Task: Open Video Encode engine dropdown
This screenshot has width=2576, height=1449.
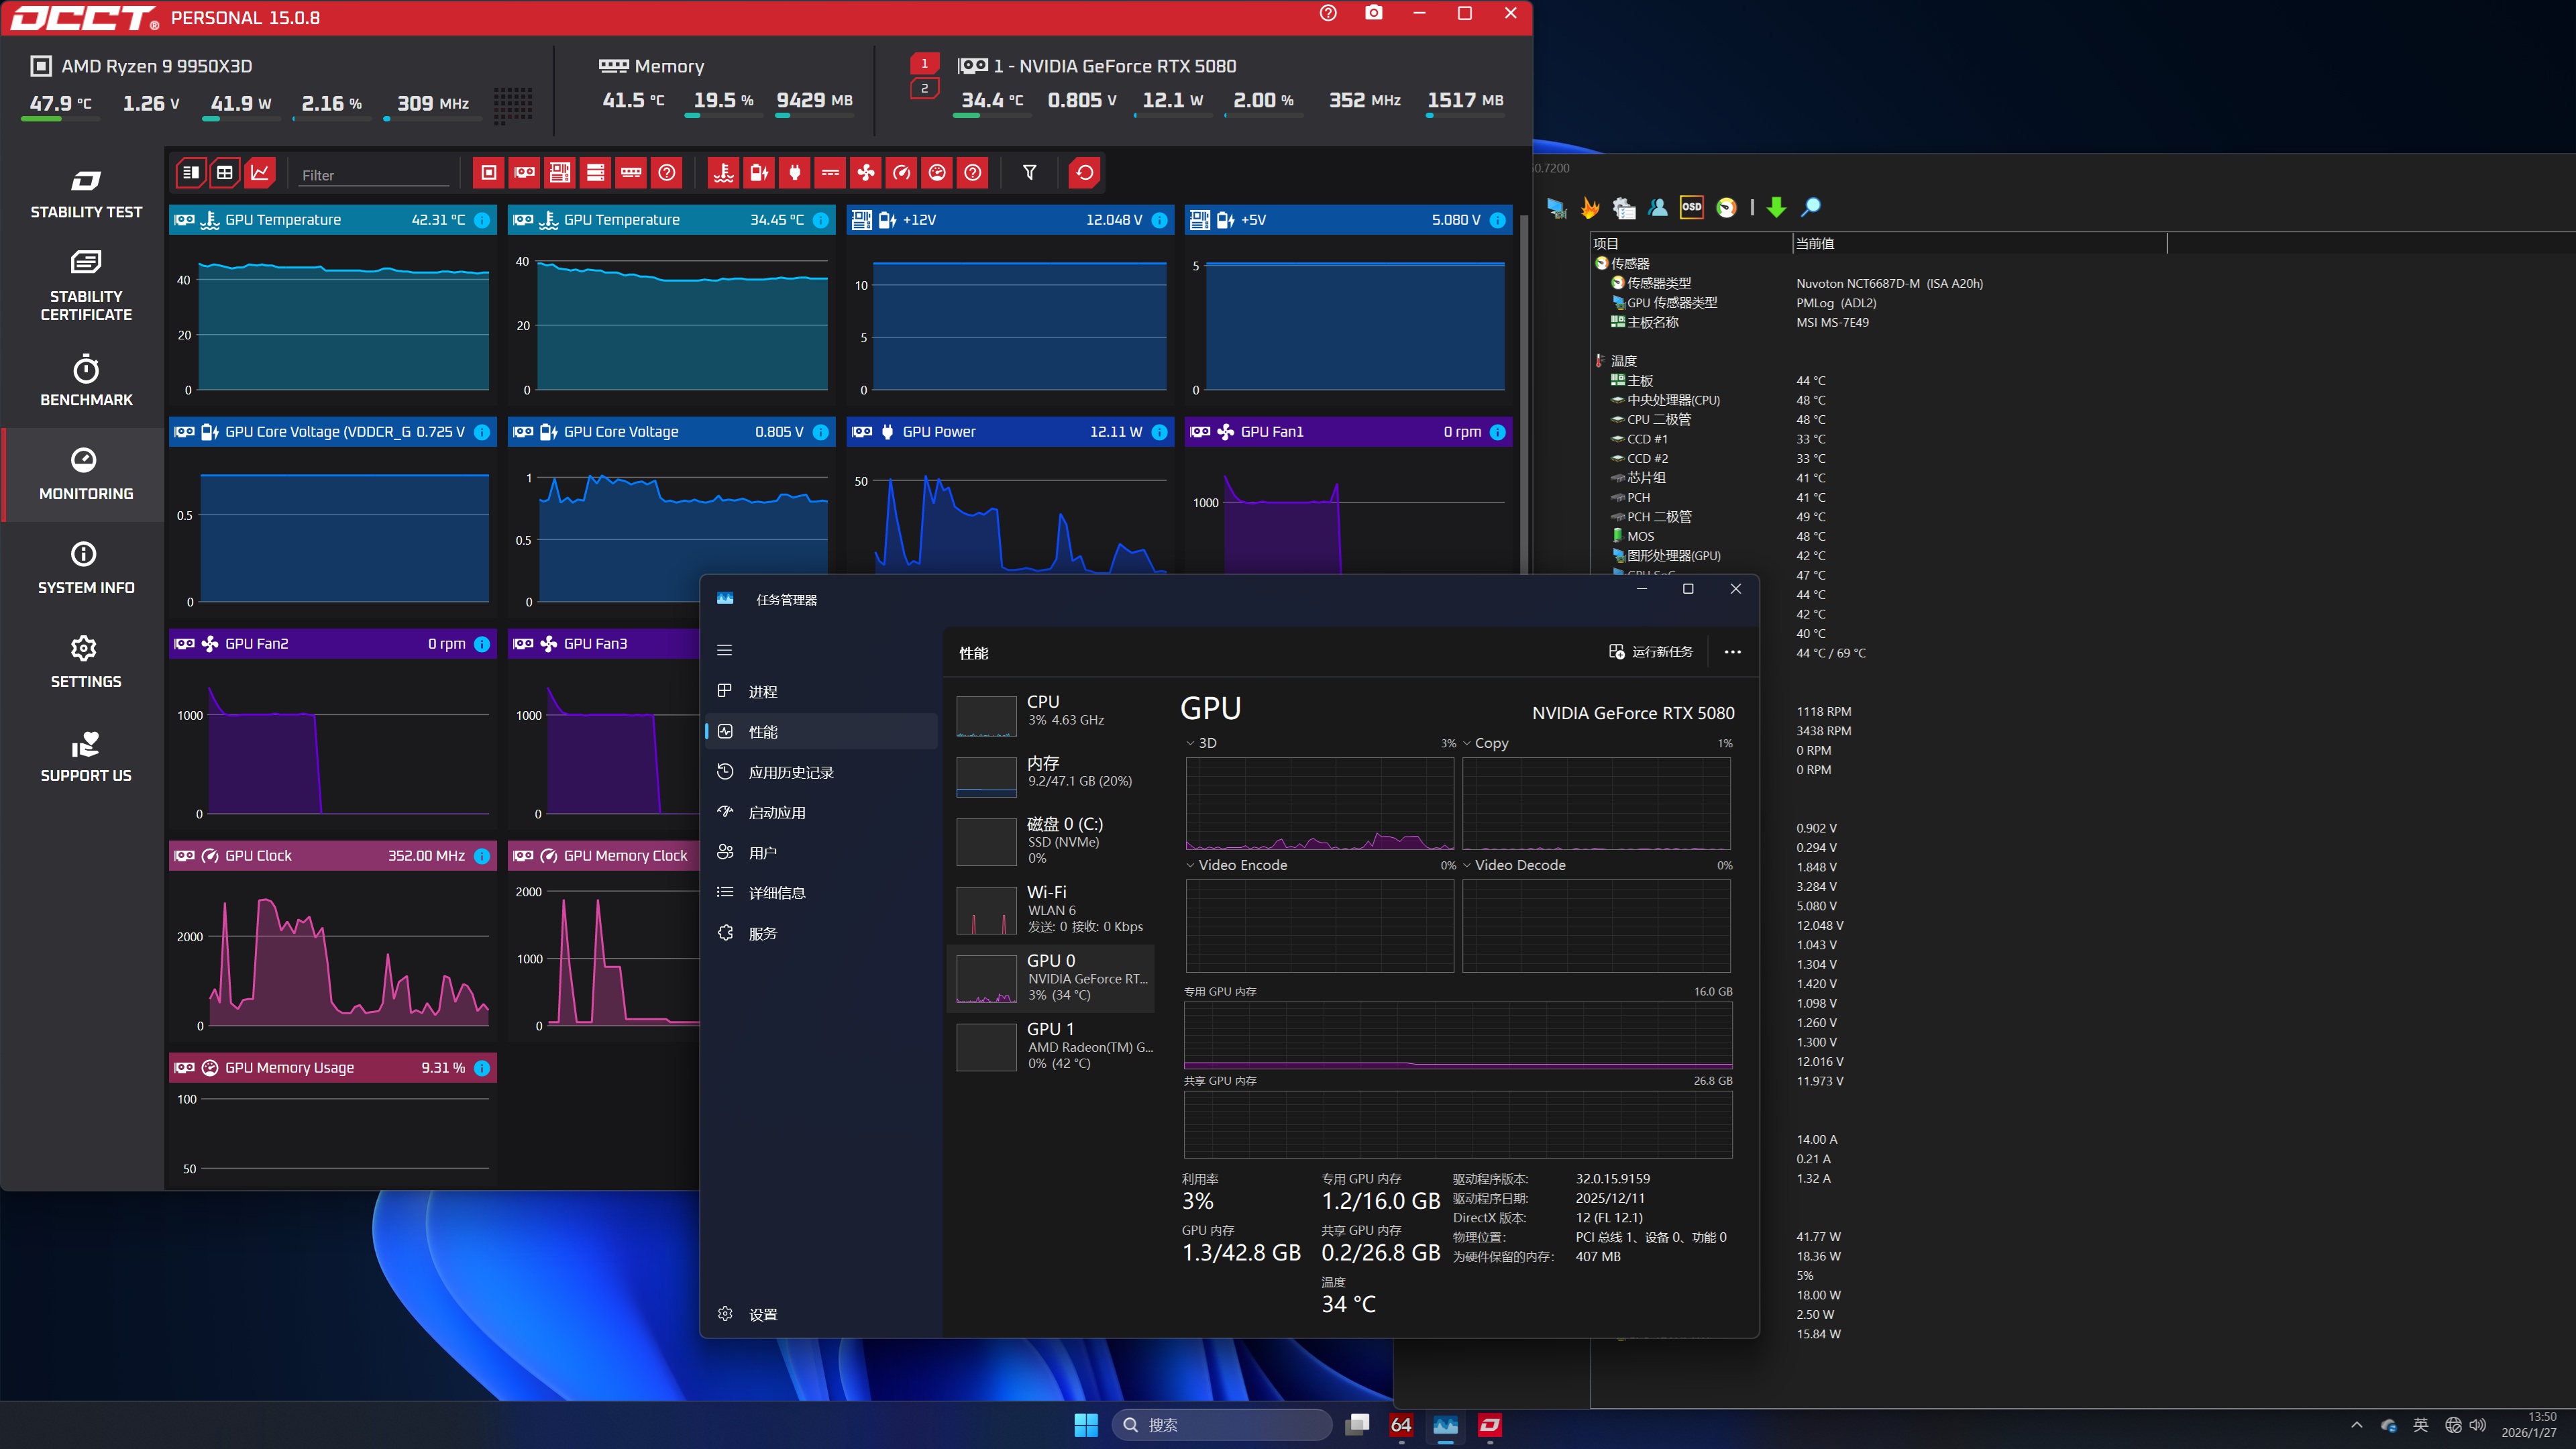Action: pos(1191,865)
